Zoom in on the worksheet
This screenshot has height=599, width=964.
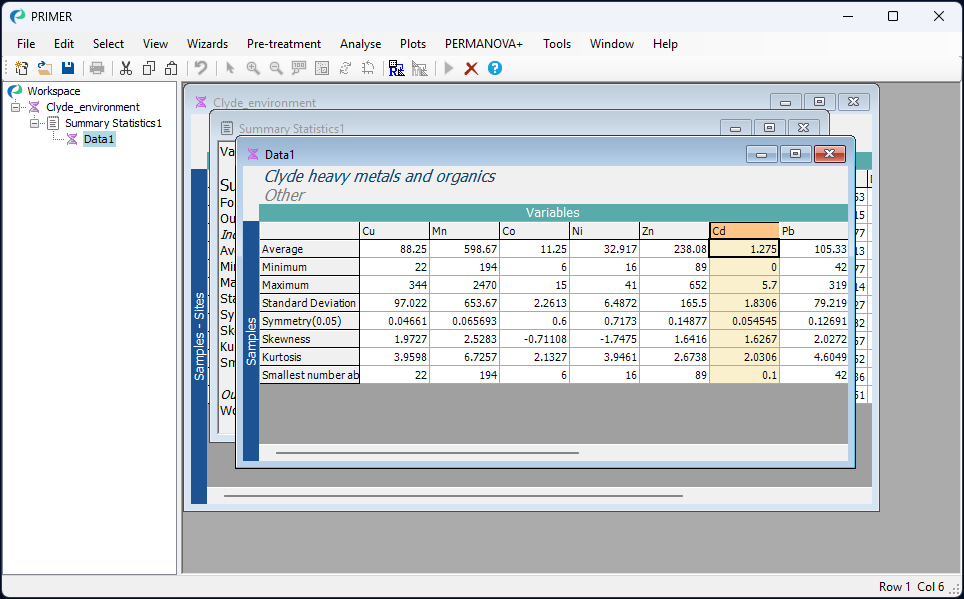tap(253, 68)
